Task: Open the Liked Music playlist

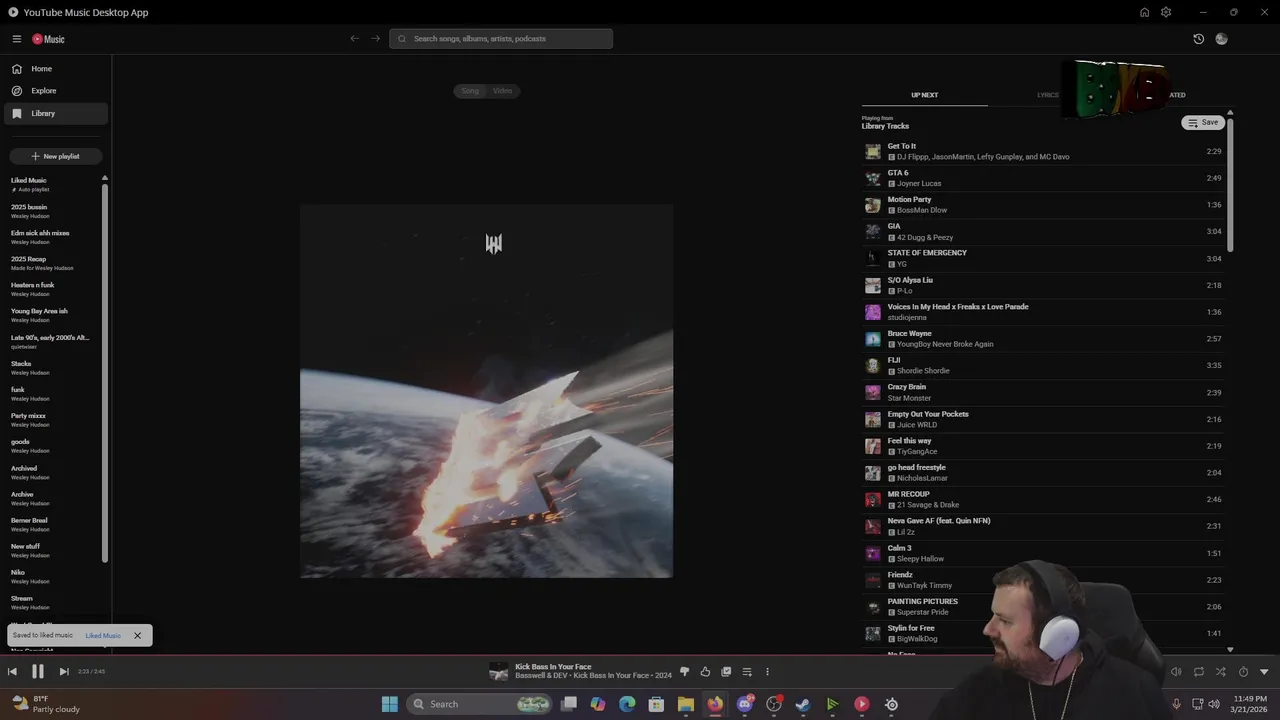Action: click(52, 184)
